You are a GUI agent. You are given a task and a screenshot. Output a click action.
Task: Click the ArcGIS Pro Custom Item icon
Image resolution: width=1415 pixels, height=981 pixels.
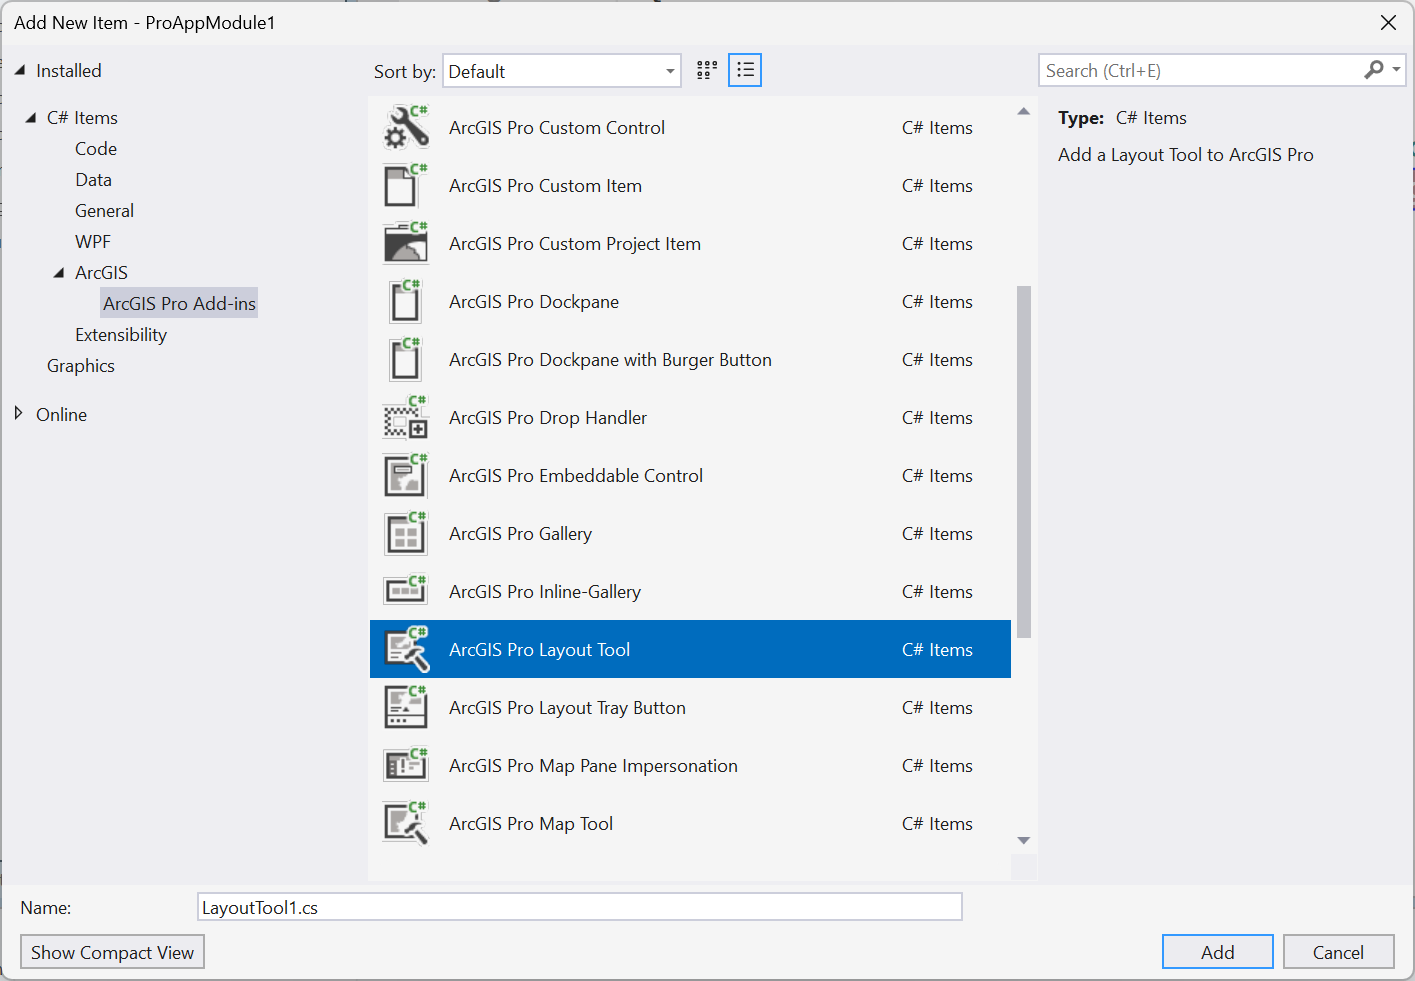click(x=406, y=185)
